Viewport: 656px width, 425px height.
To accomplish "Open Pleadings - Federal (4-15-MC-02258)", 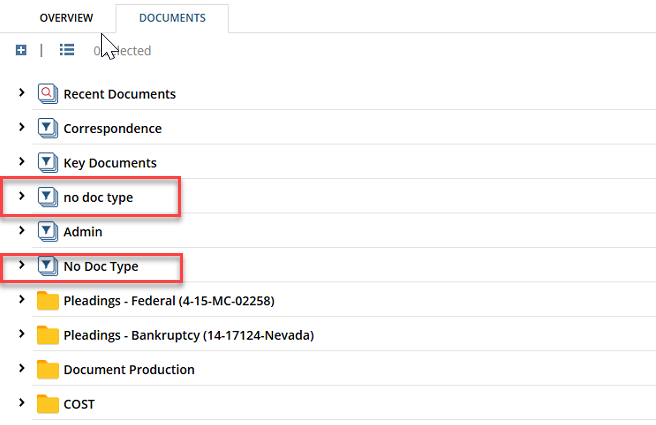I will 168,301.
